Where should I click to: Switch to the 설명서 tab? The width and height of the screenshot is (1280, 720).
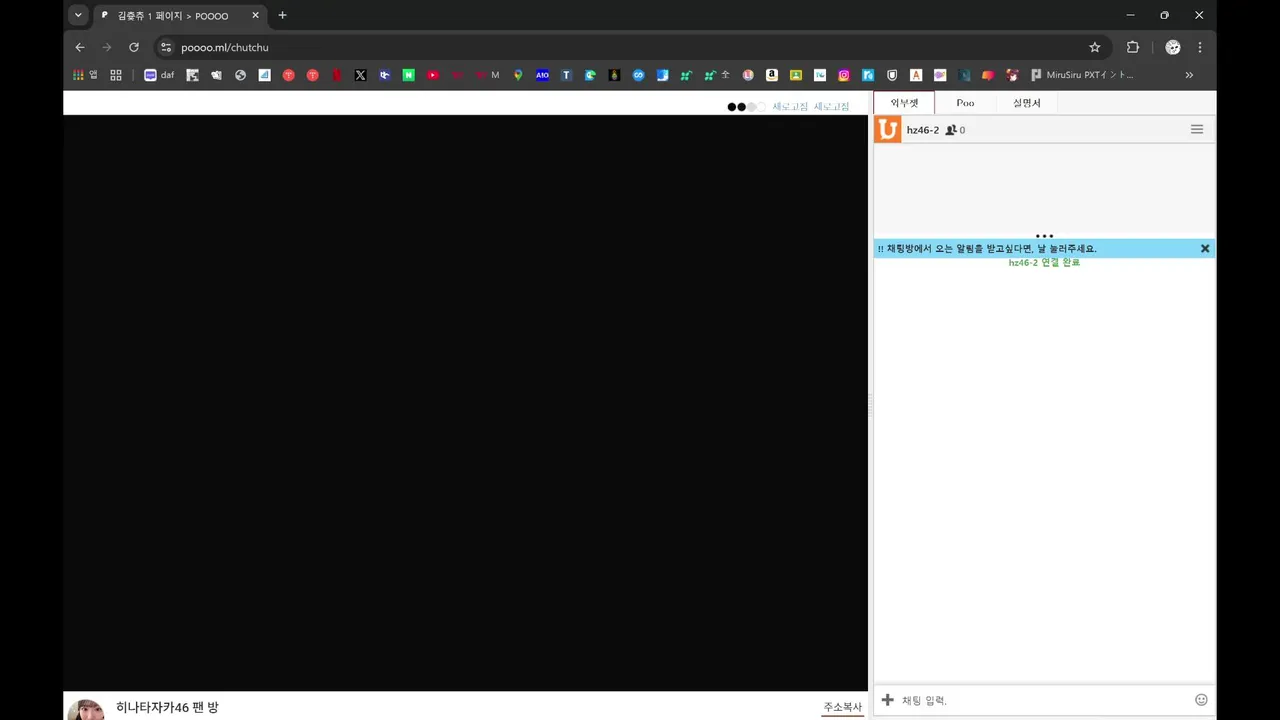coord(1026,103)
